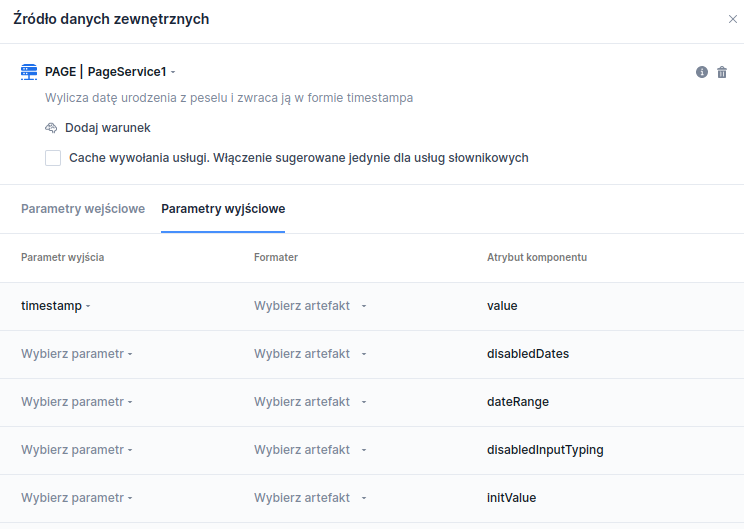Click the Dodaj warunek condition icon
Screen dimensions: 744x529
click(x=52, y=128)
